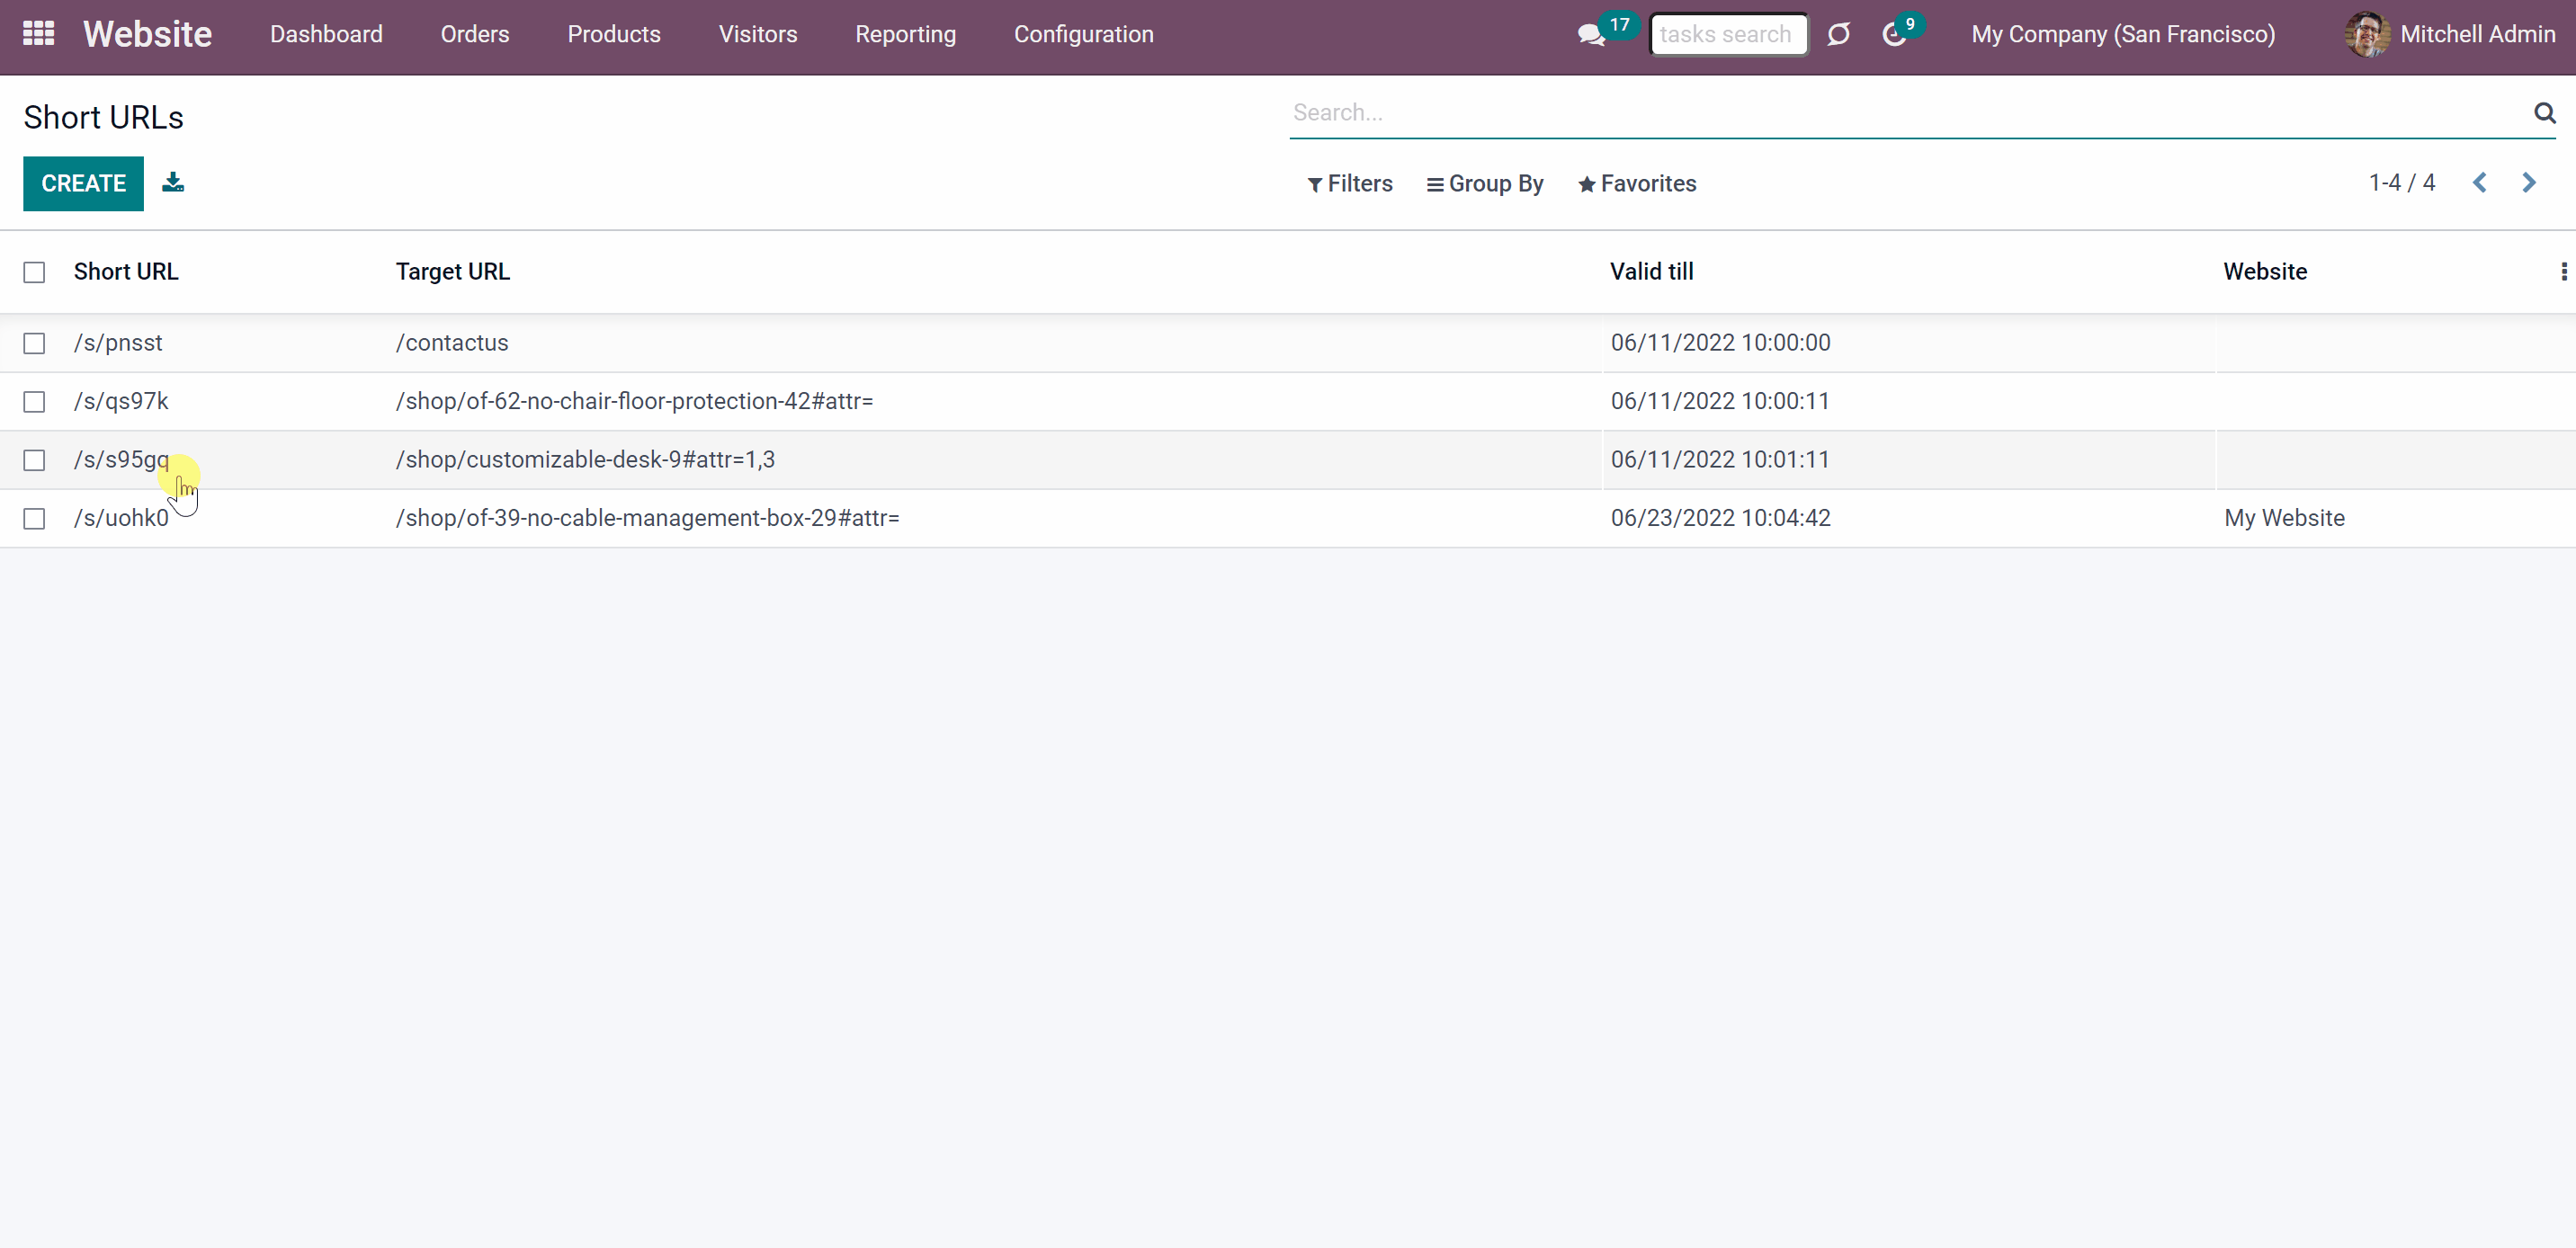
Task: Open the /s/uohk0 short URL record
Action: click(121, 518)
